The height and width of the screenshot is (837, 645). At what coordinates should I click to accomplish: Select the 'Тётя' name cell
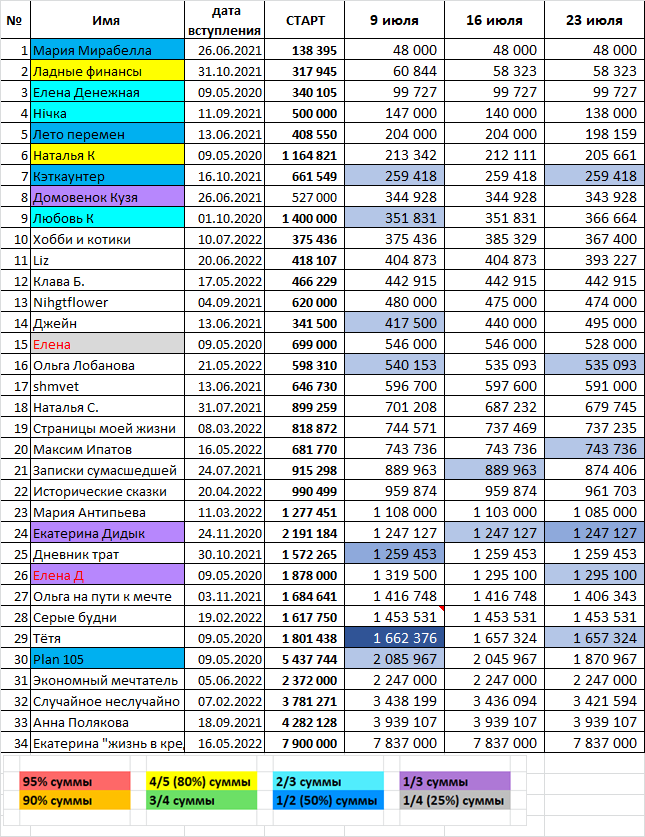tap(107, 638)
